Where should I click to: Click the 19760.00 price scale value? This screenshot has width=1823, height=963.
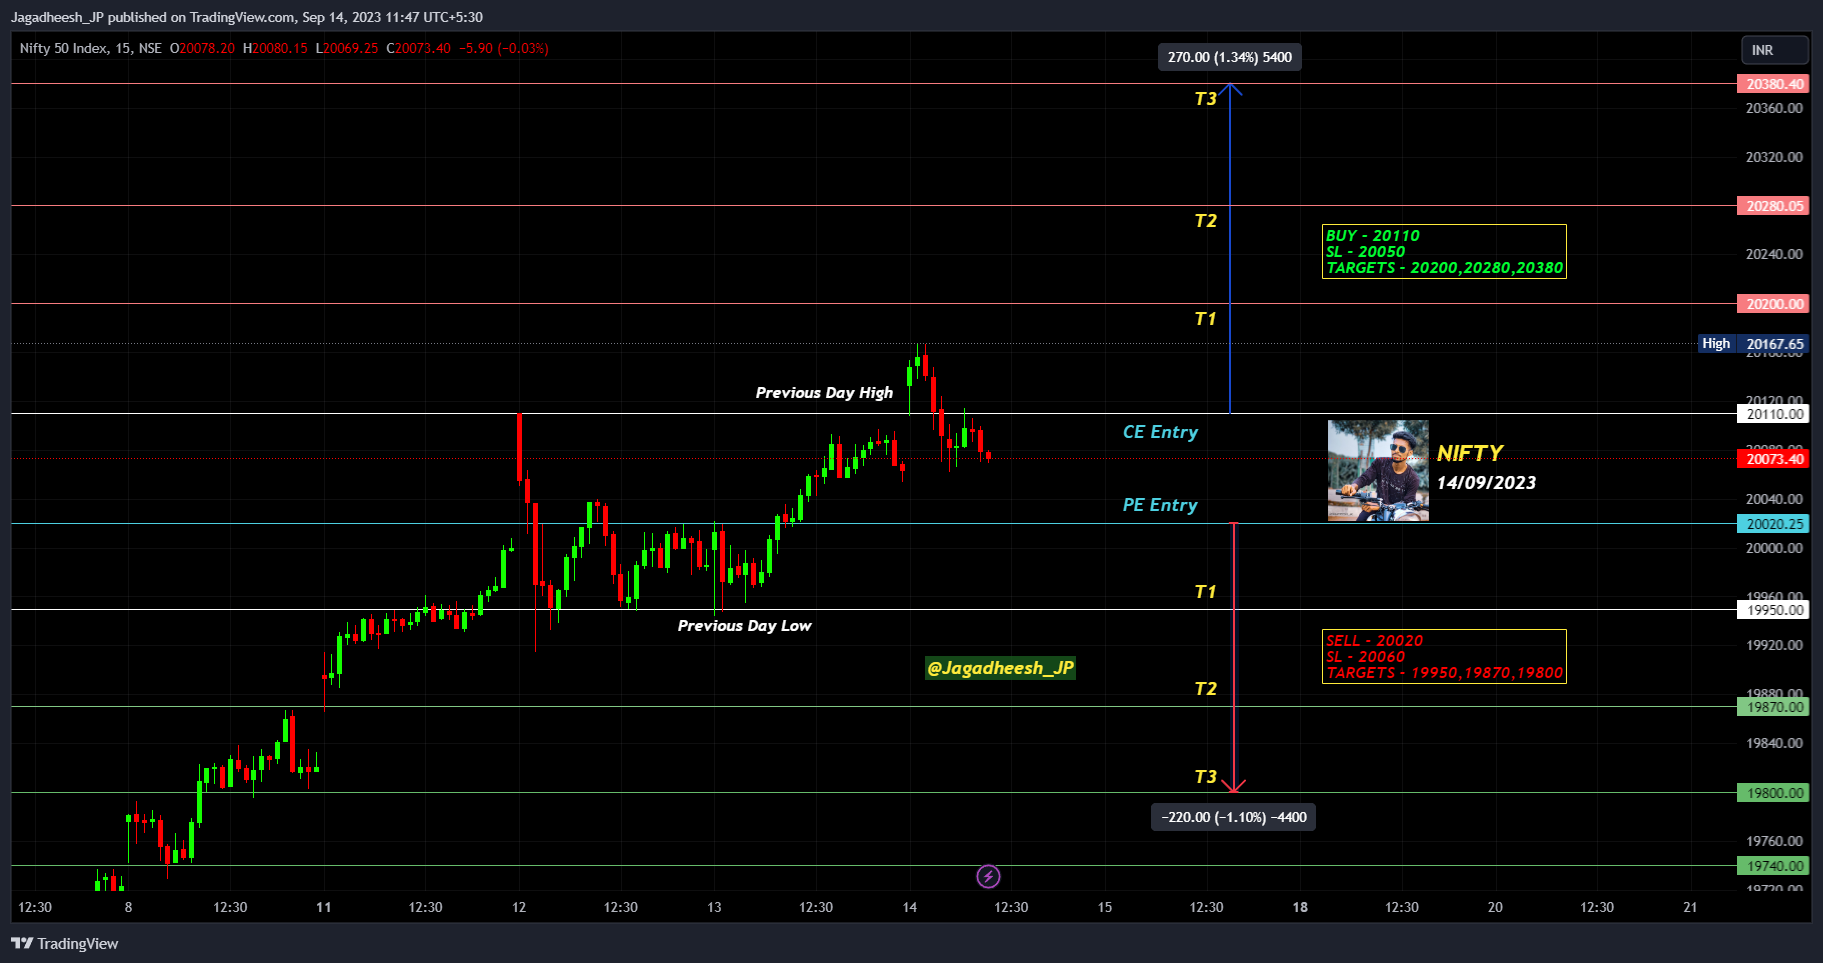click(1774, 841)
